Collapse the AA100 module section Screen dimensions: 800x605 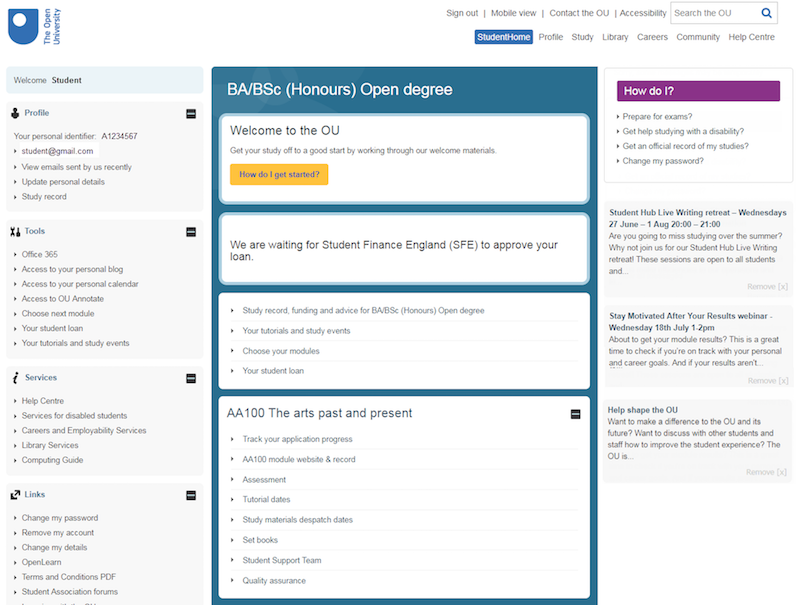coord(575,414)
